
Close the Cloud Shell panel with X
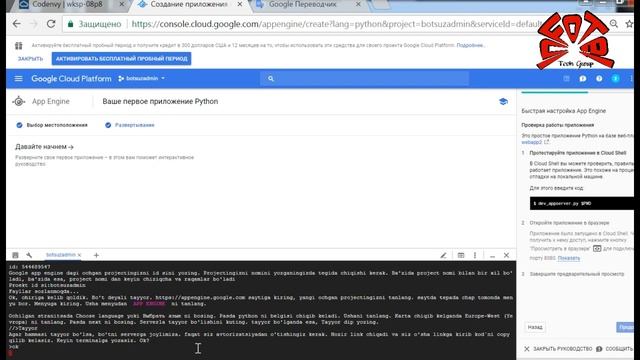pos(506,255)
